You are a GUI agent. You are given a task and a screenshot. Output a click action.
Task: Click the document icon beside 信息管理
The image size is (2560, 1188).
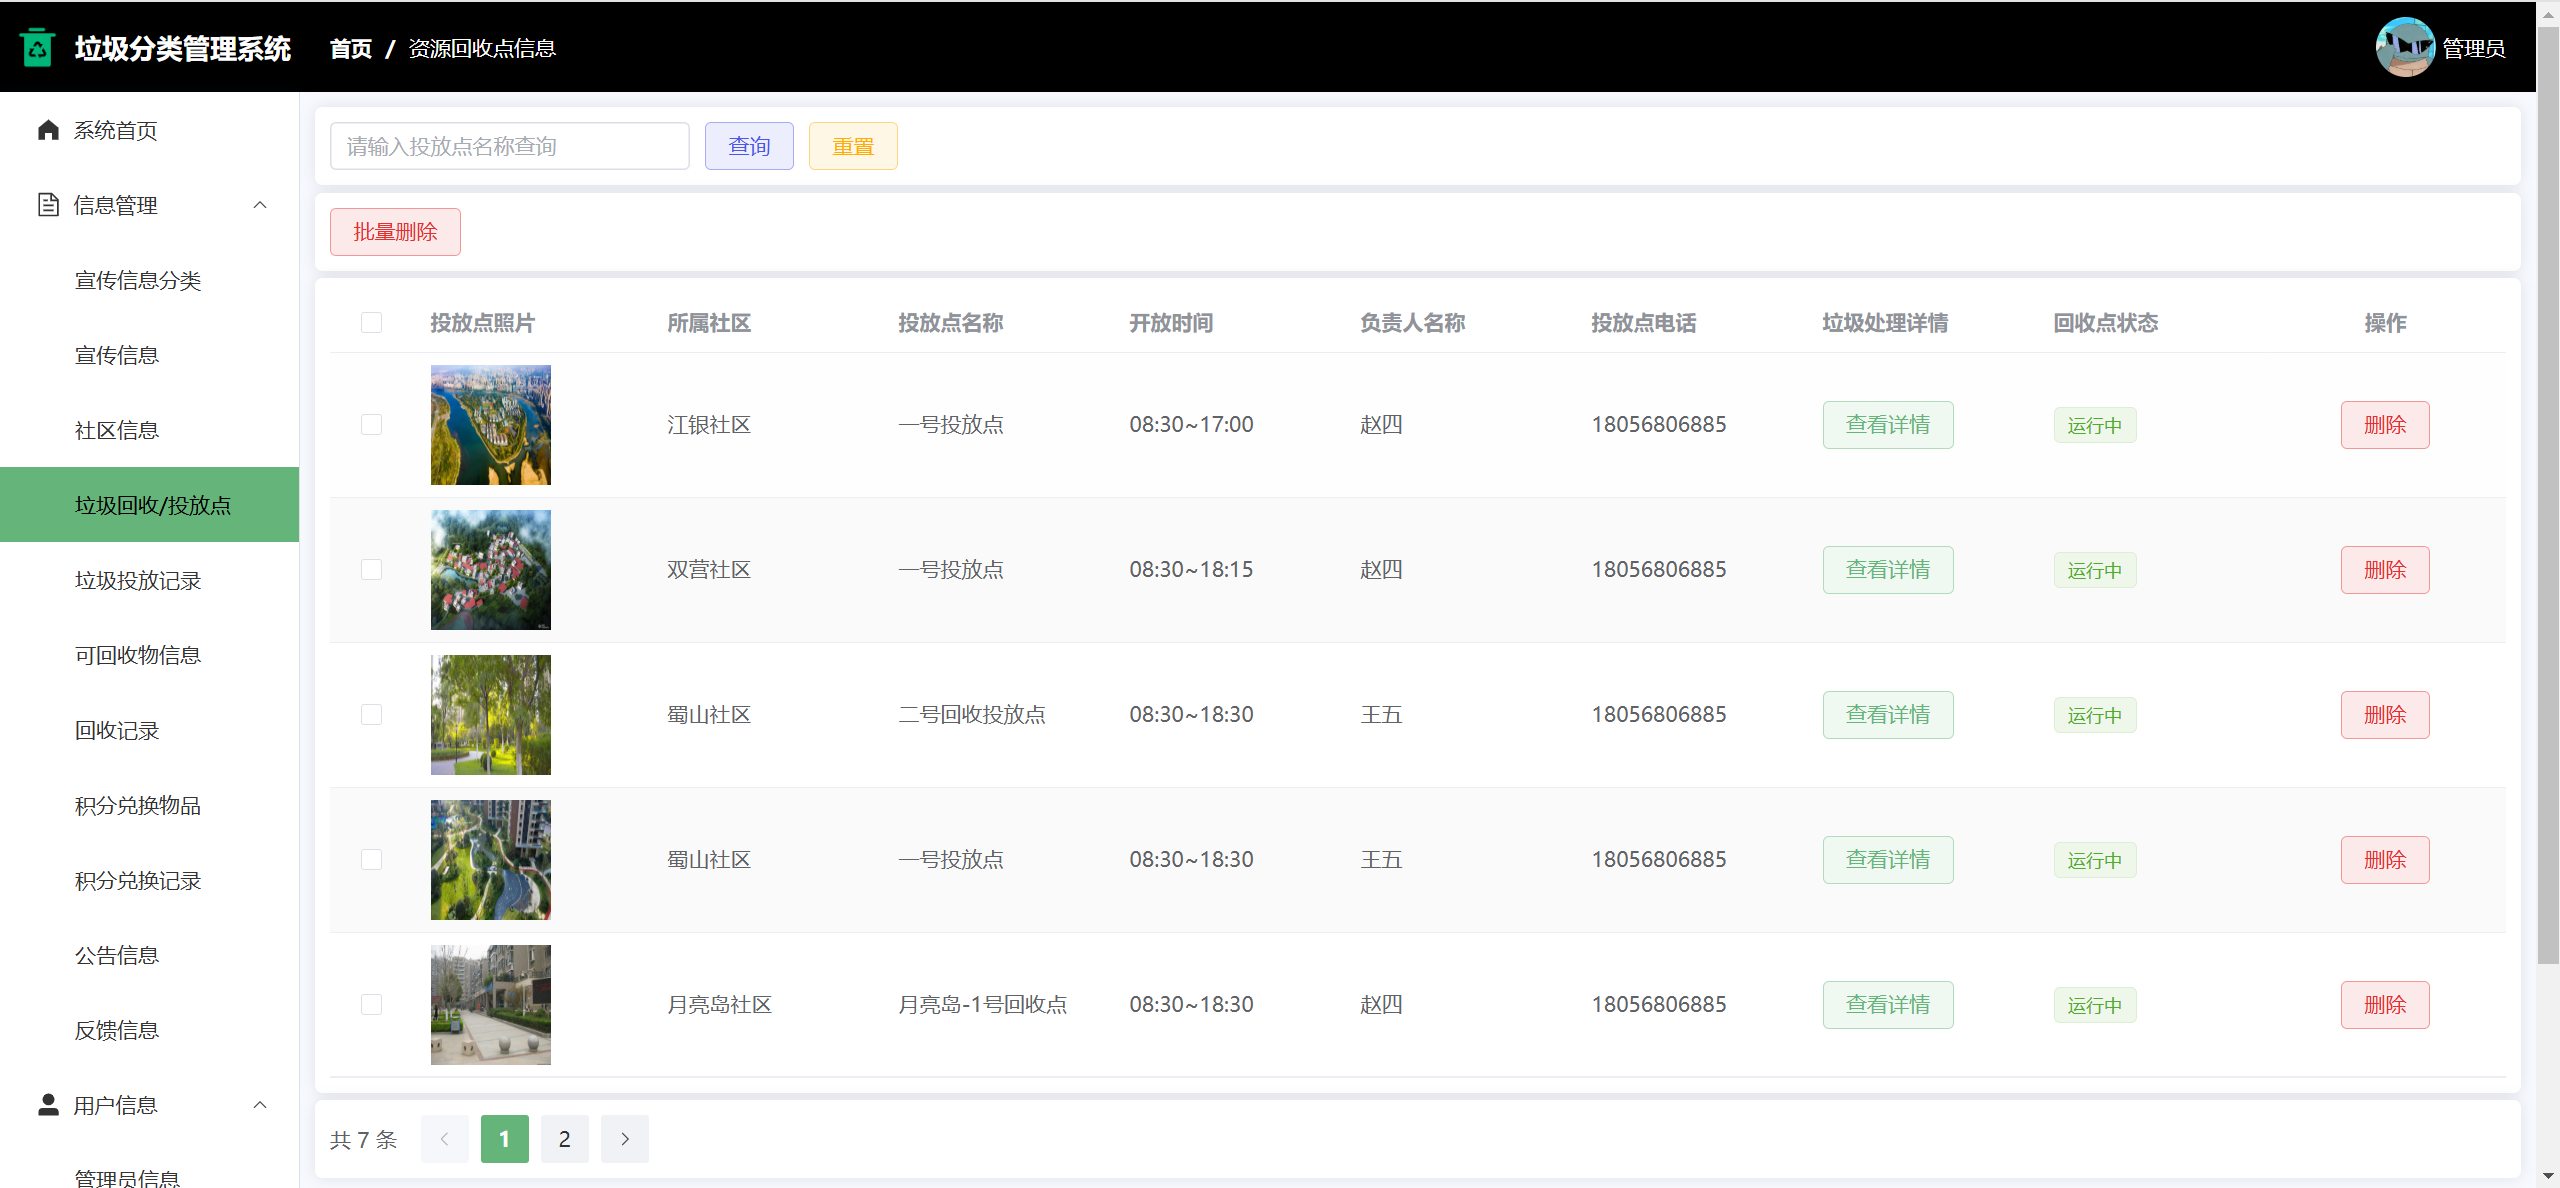(x=48, y=205)
